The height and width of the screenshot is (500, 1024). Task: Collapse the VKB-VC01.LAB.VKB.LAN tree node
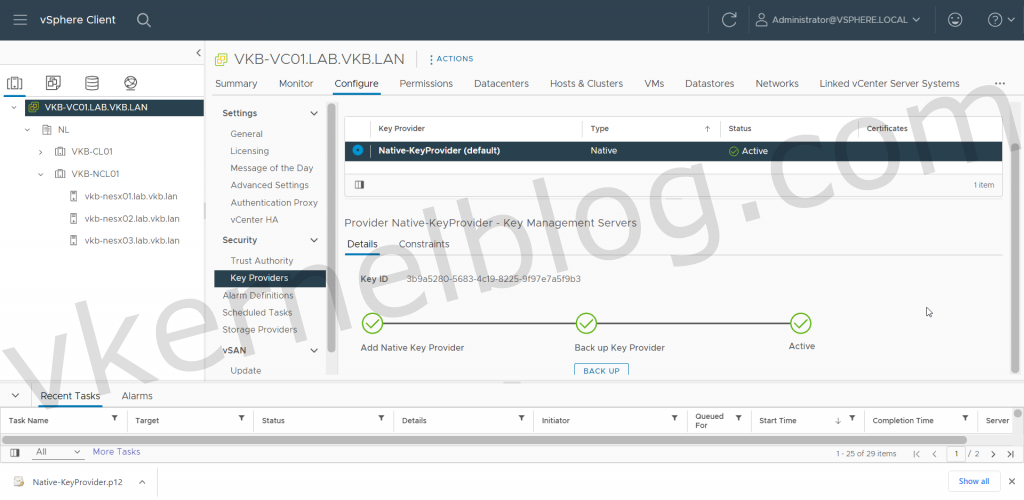(14, 107)
